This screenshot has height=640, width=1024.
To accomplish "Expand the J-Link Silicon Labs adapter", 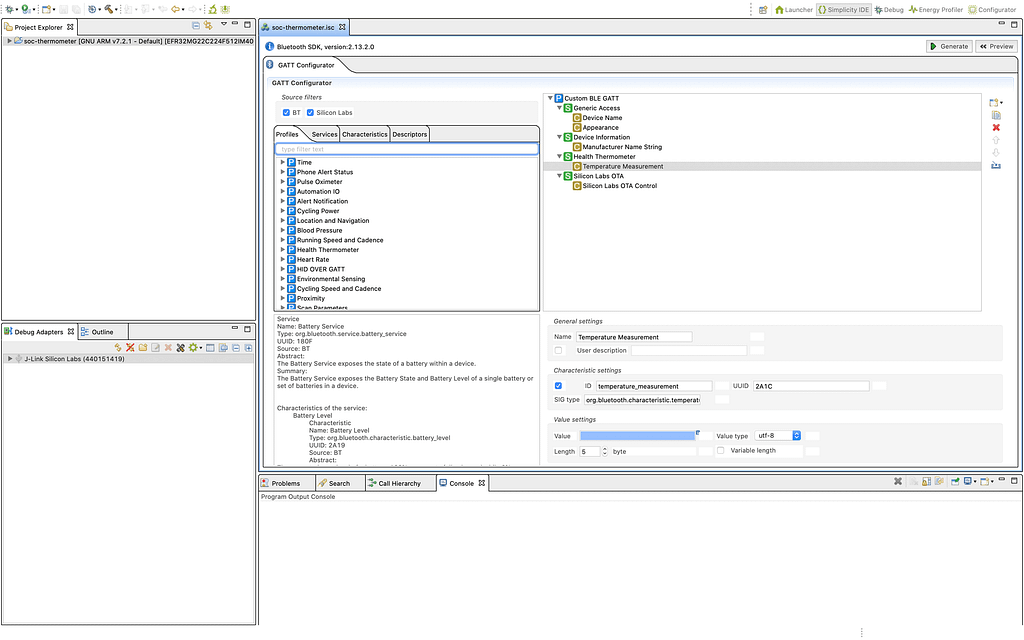I will (x=10, y=359).
